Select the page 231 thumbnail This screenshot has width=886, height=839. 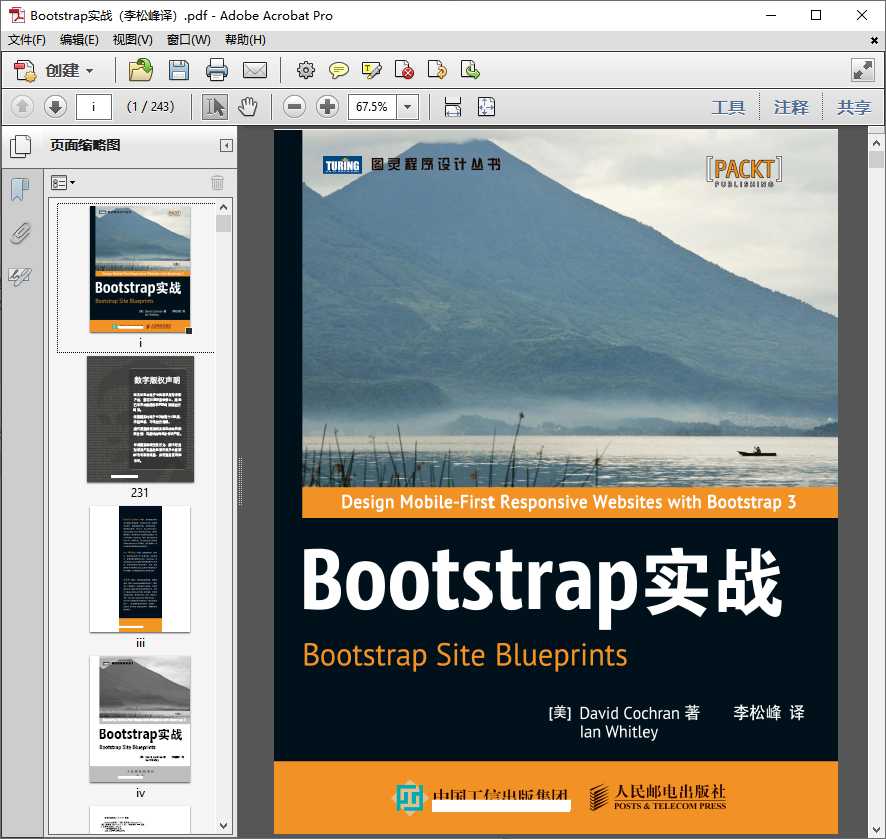140,420
